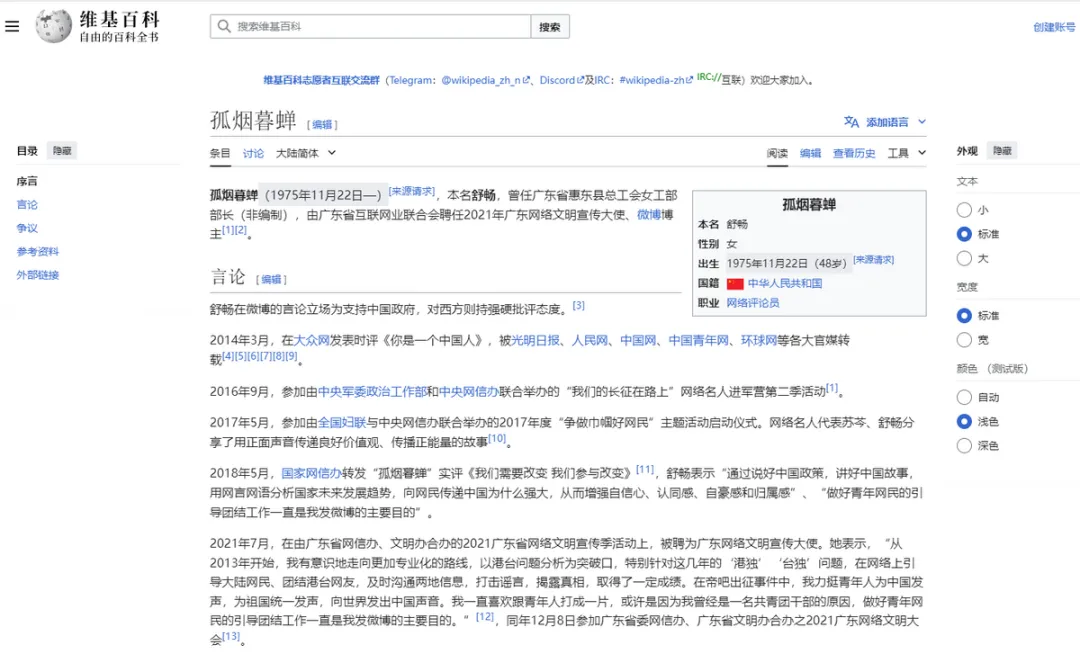Open 中央军委政治工作部 link
This screenshot has height=654, width=1080.
[x=372, y=392]
